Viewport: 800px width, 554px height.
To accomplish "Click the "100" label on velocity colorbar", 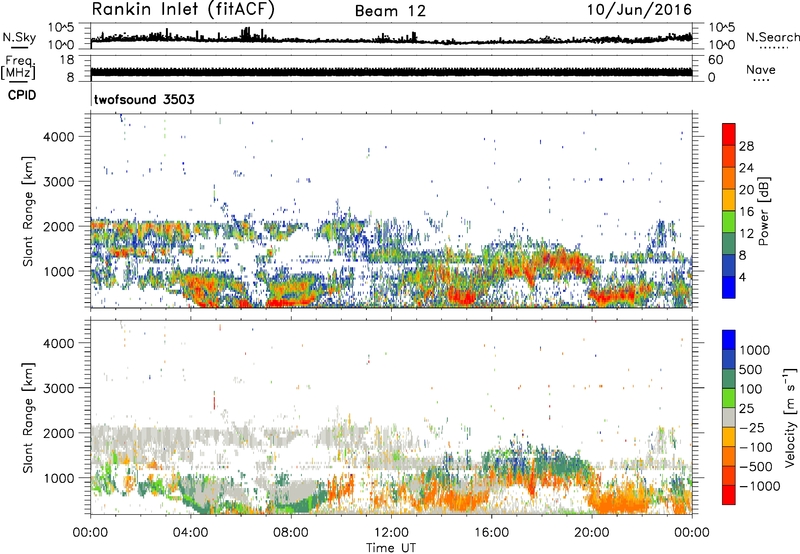I will 751,389.
